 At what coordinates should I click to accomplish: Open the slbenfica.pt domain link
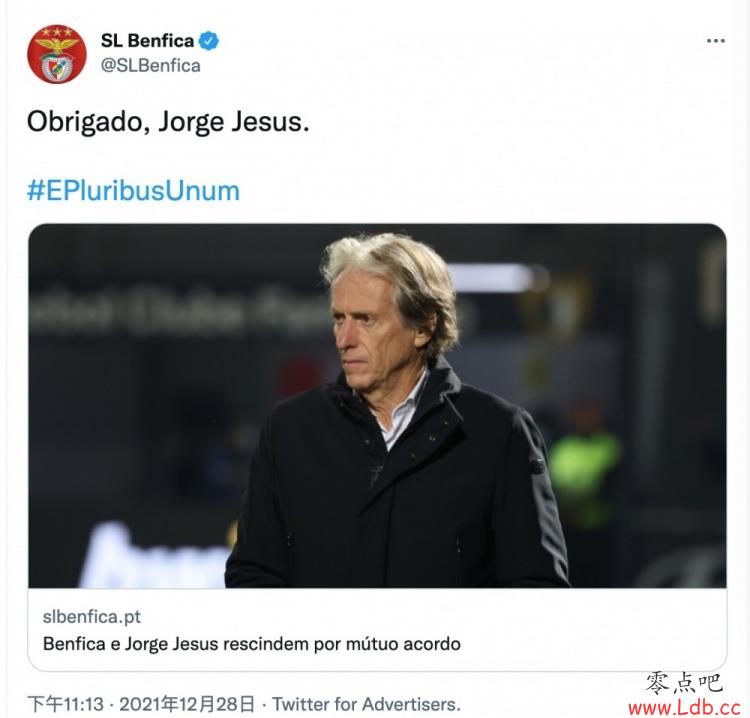(x=92, y=617)
